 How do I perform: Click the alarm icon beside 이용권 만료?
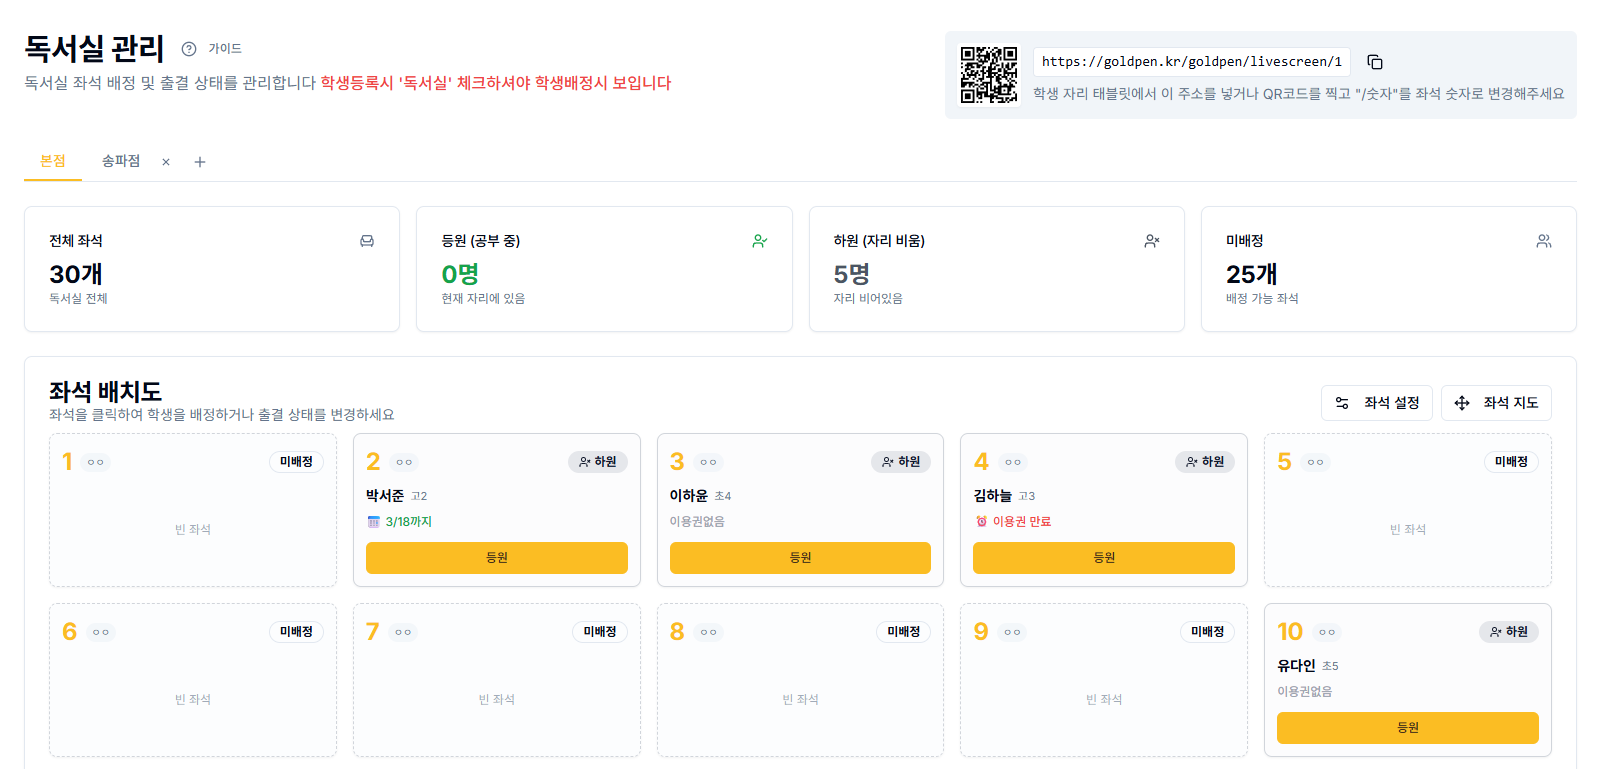(981, 522)
